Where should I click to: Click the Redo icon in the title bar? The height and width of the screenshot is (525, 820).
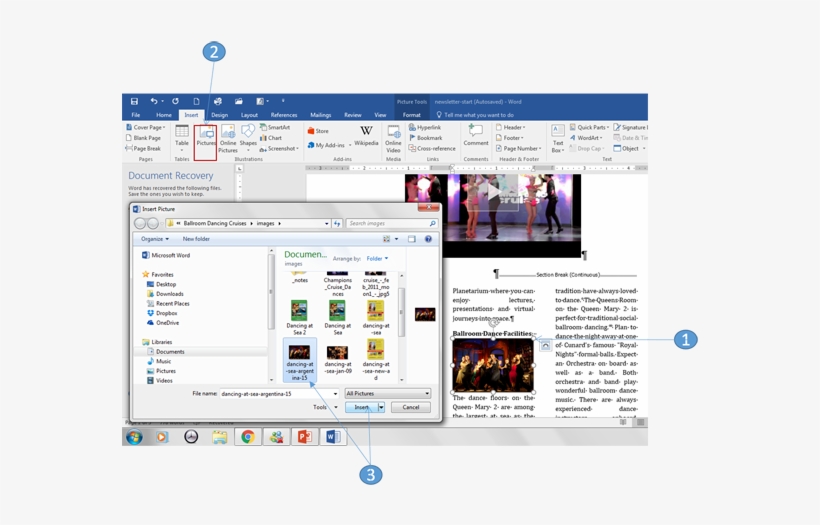pyautogui.click(x=175, y=101)
